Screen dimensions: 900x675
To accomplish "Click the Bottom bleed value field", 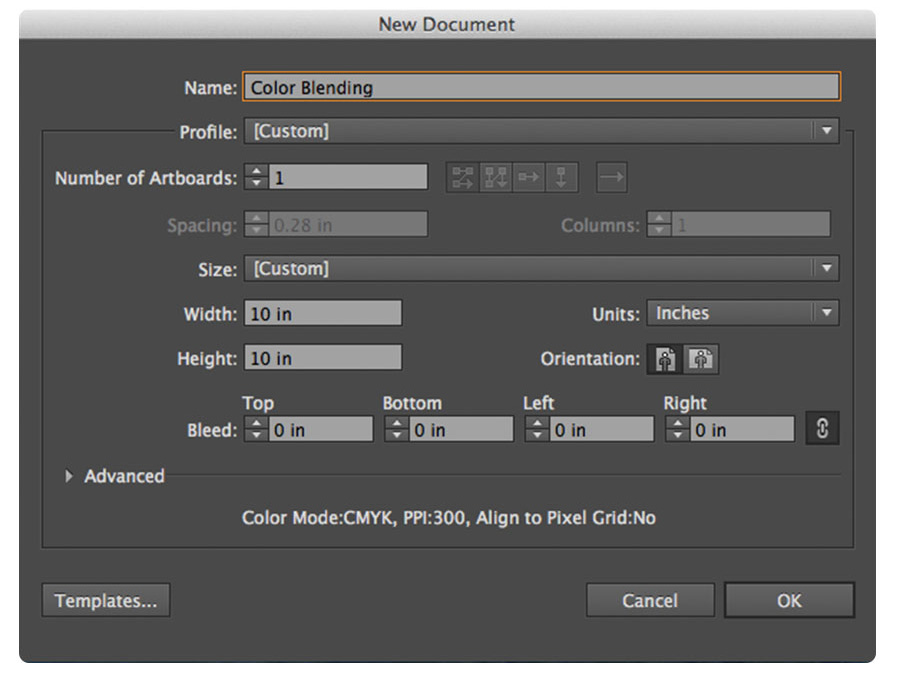I will point(461,429).
